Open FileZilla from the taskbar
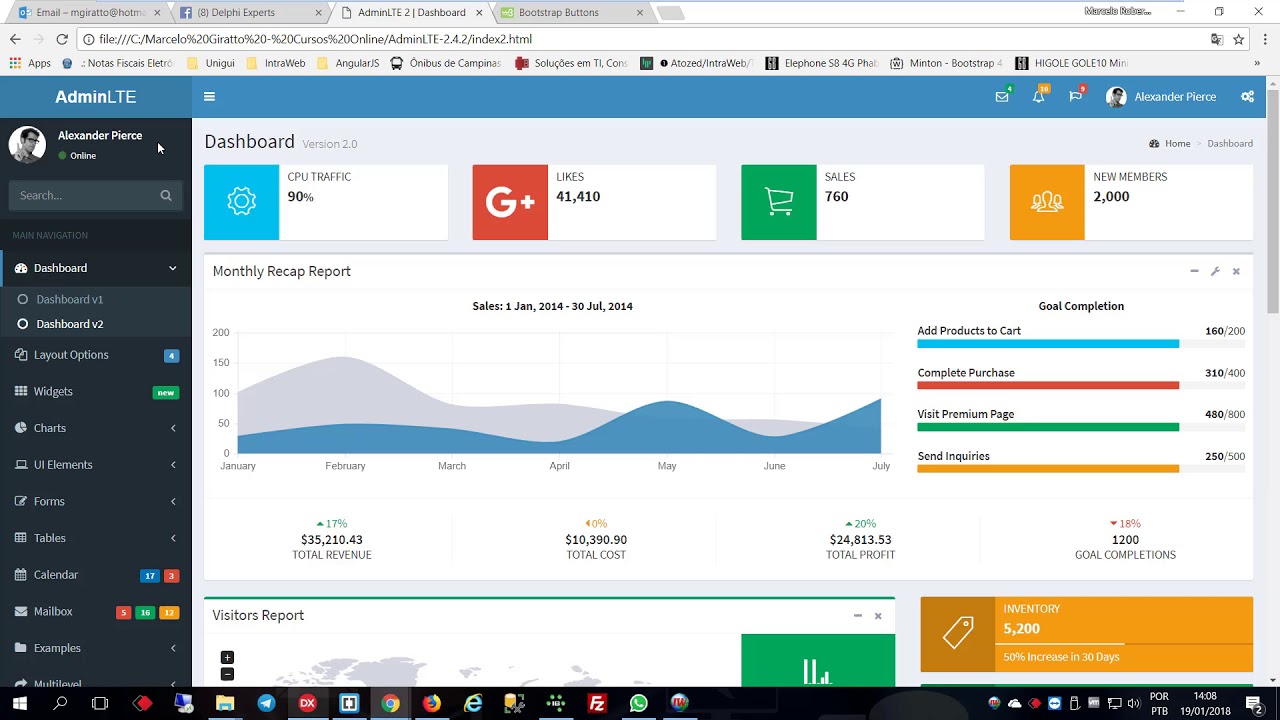The height and width of the screenshot is (720, 1280). pos(597,703)
